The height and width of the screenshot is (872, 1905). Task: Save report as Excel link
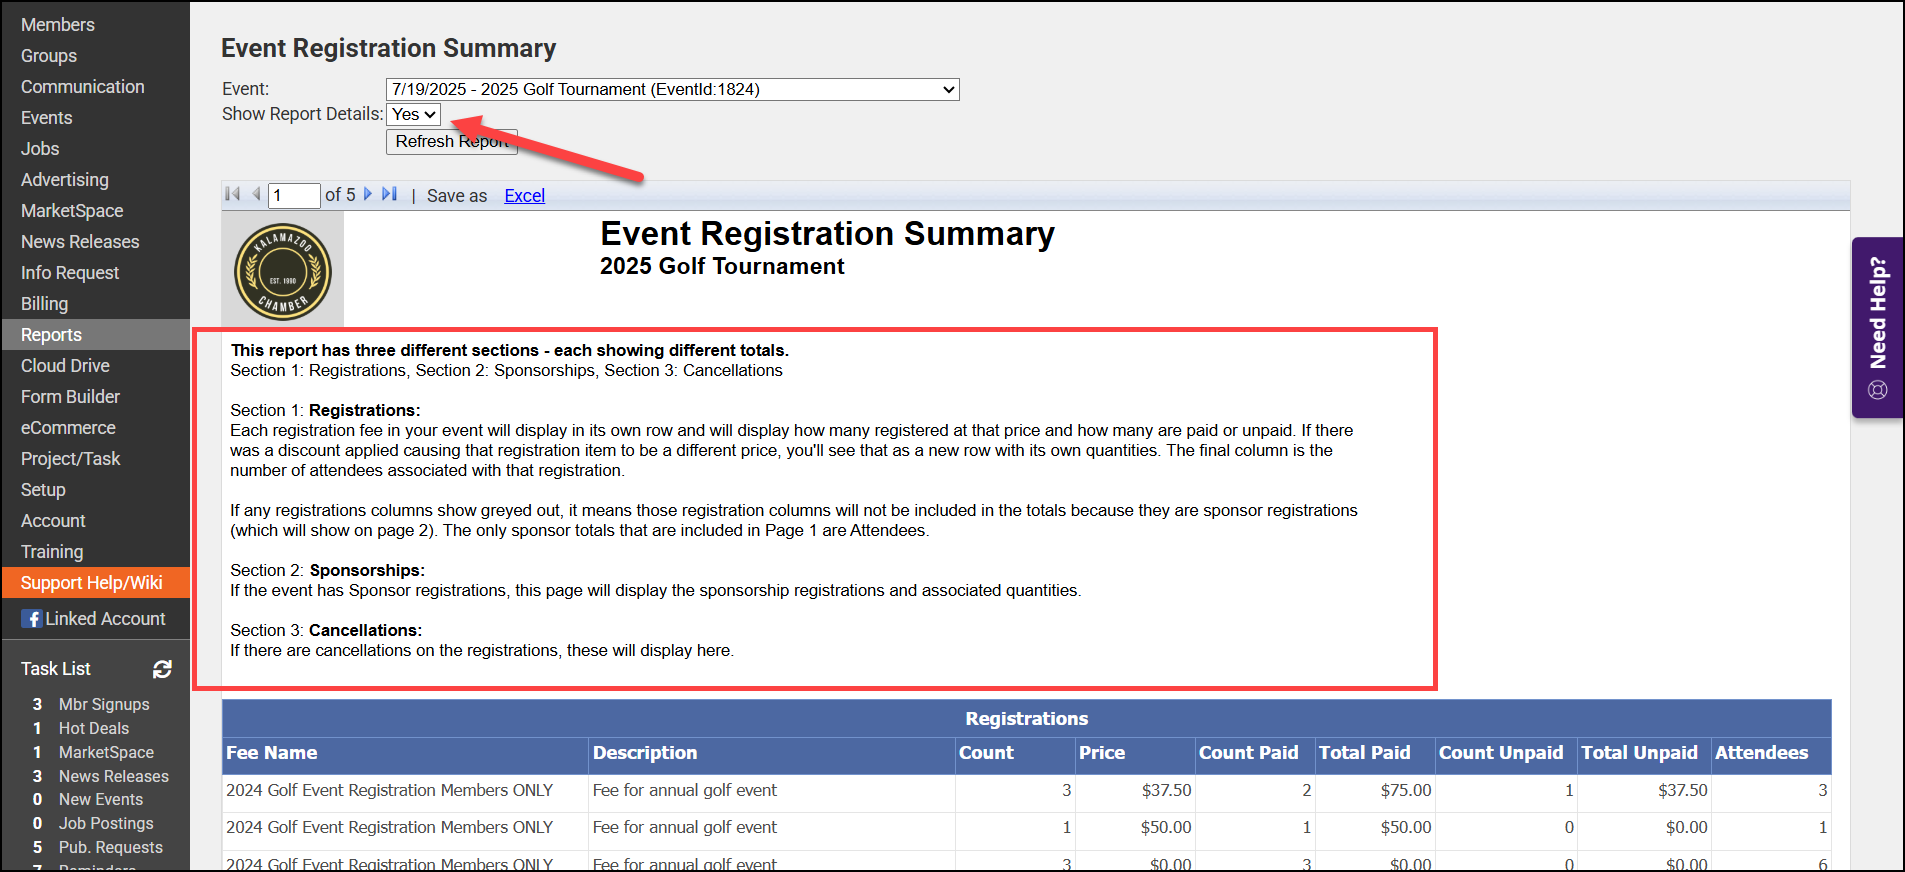pyautogui.click(x=524, y=196)
